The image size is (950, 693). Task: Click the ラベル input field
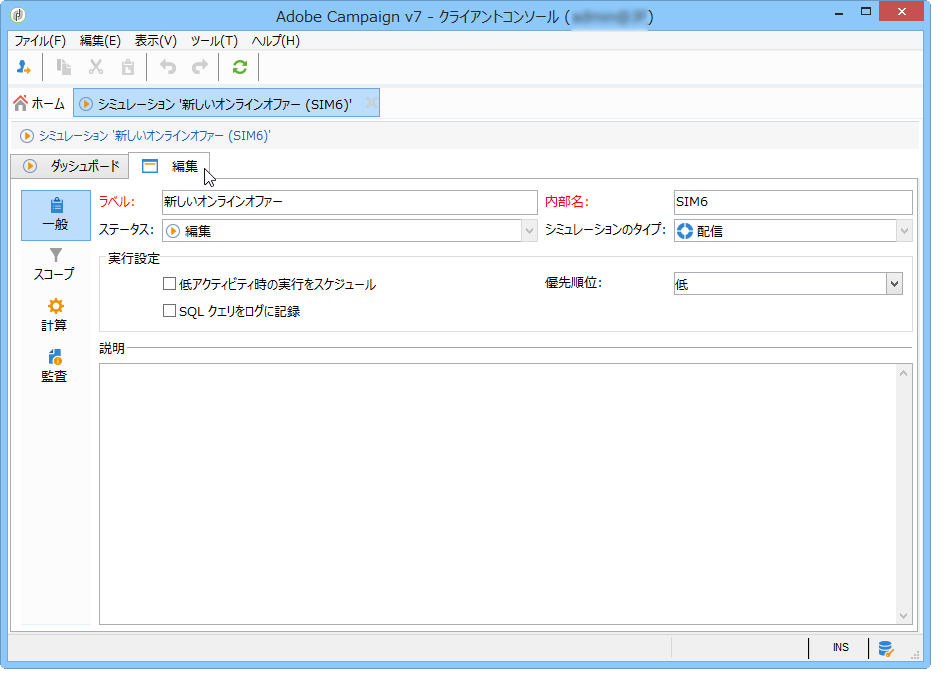350,202
